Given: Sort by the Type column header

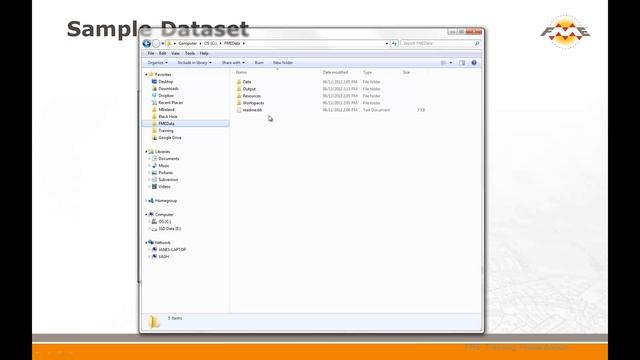Looking at the screenshot, I should [367, 72].
